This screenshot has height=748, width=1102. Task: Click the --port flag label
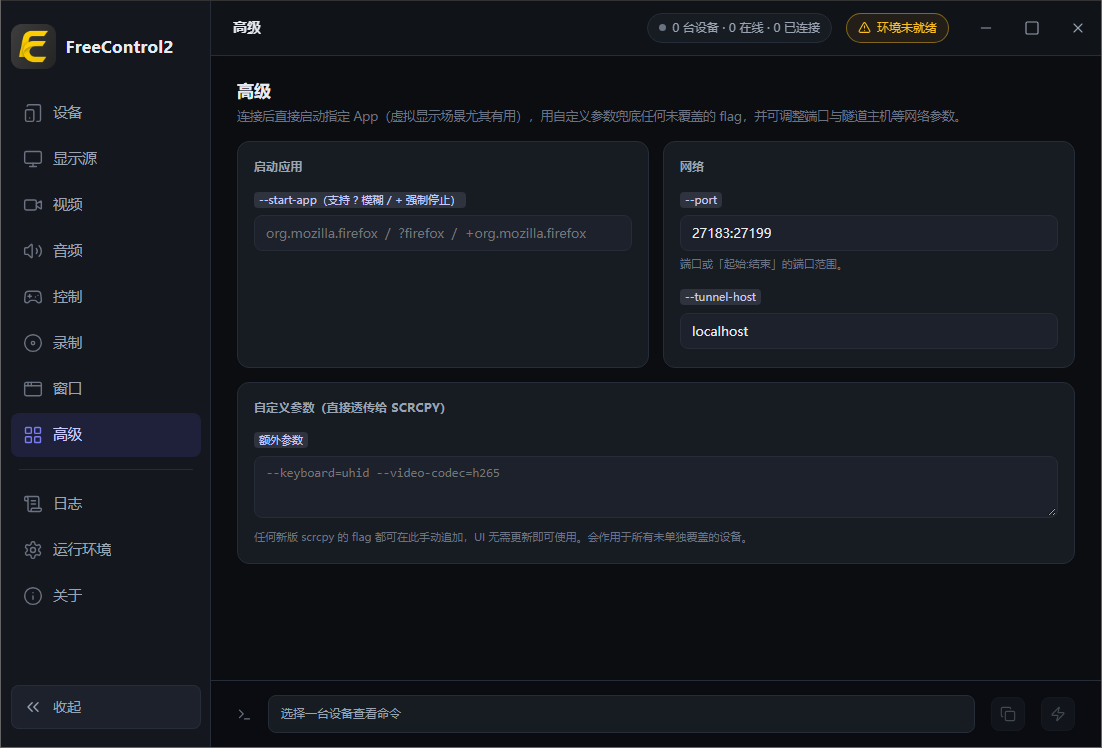(701, 200)
